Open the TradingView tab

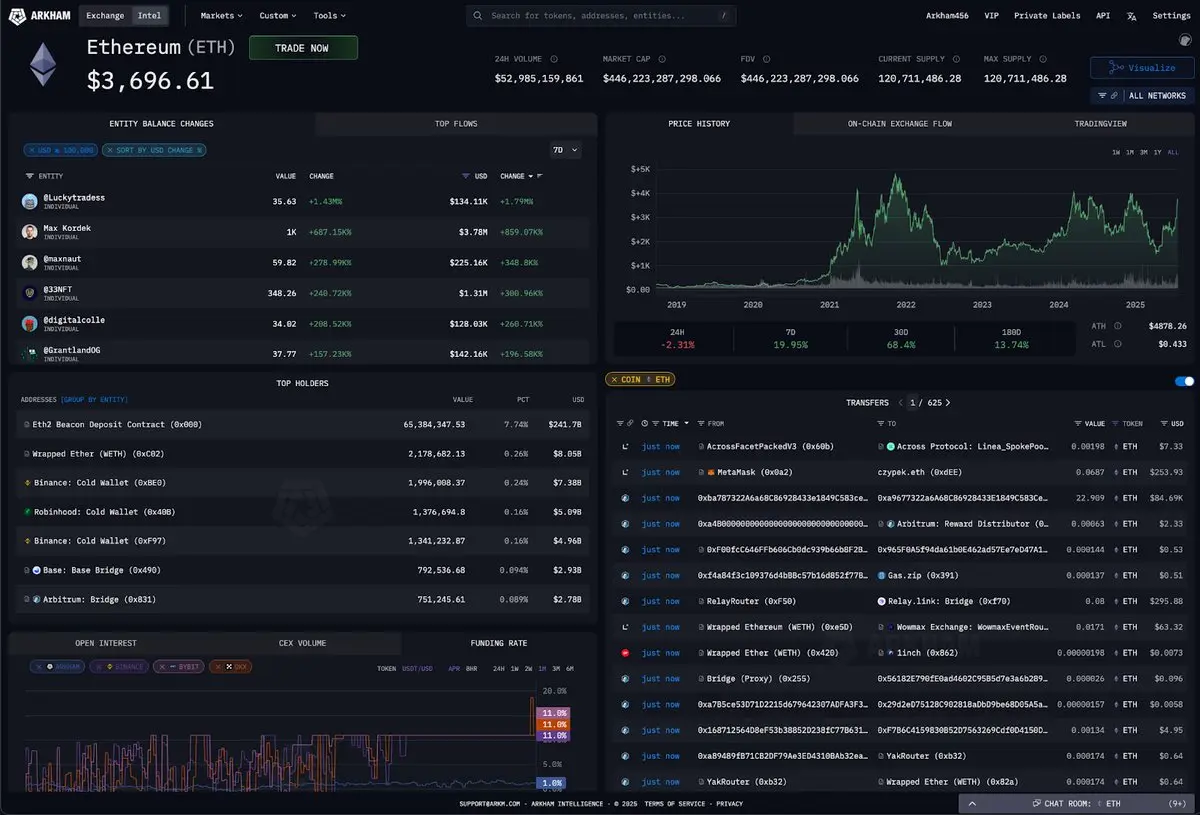coord(1100,124)
